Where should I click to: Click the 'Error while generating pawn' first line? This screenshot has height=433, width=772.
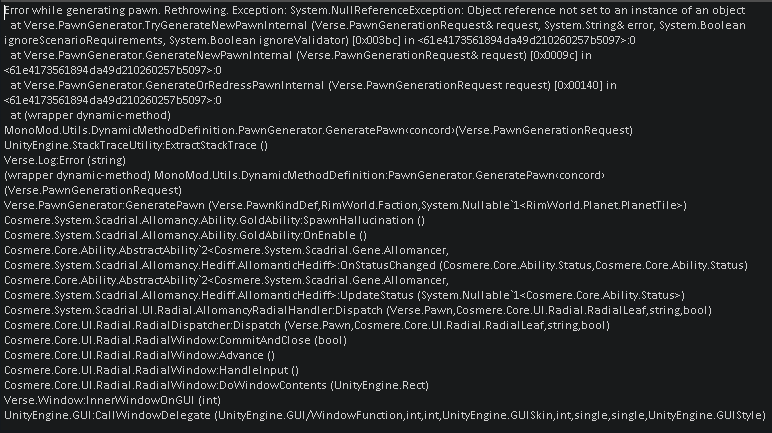click(375, 10)
